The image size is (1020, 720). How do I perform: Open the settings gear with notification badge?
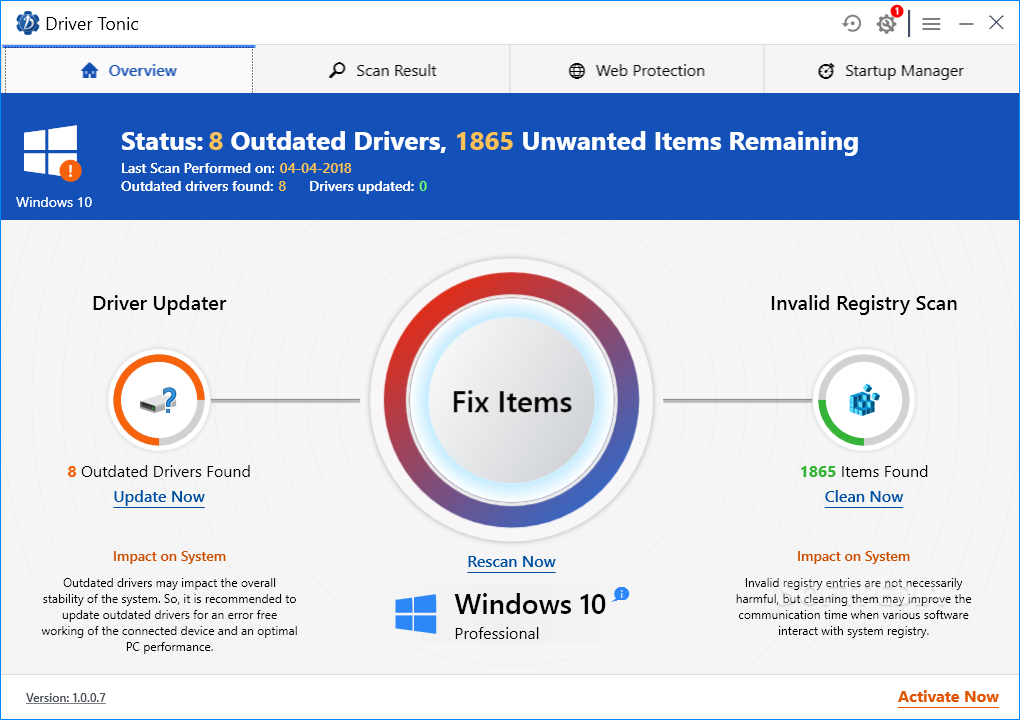(x=887, y=22)
